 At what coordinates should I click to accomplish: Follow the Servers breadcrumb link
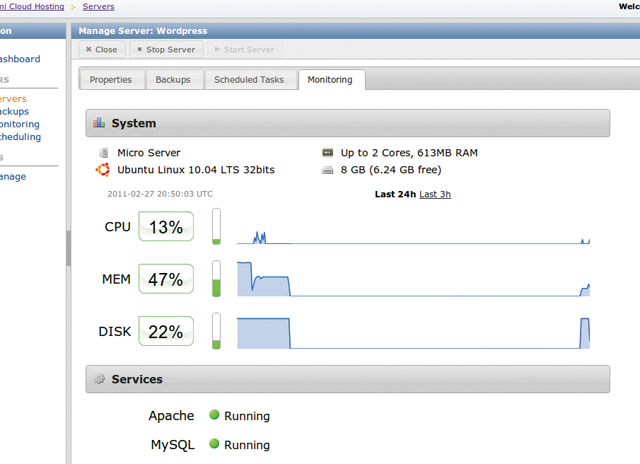coord(98,7)
